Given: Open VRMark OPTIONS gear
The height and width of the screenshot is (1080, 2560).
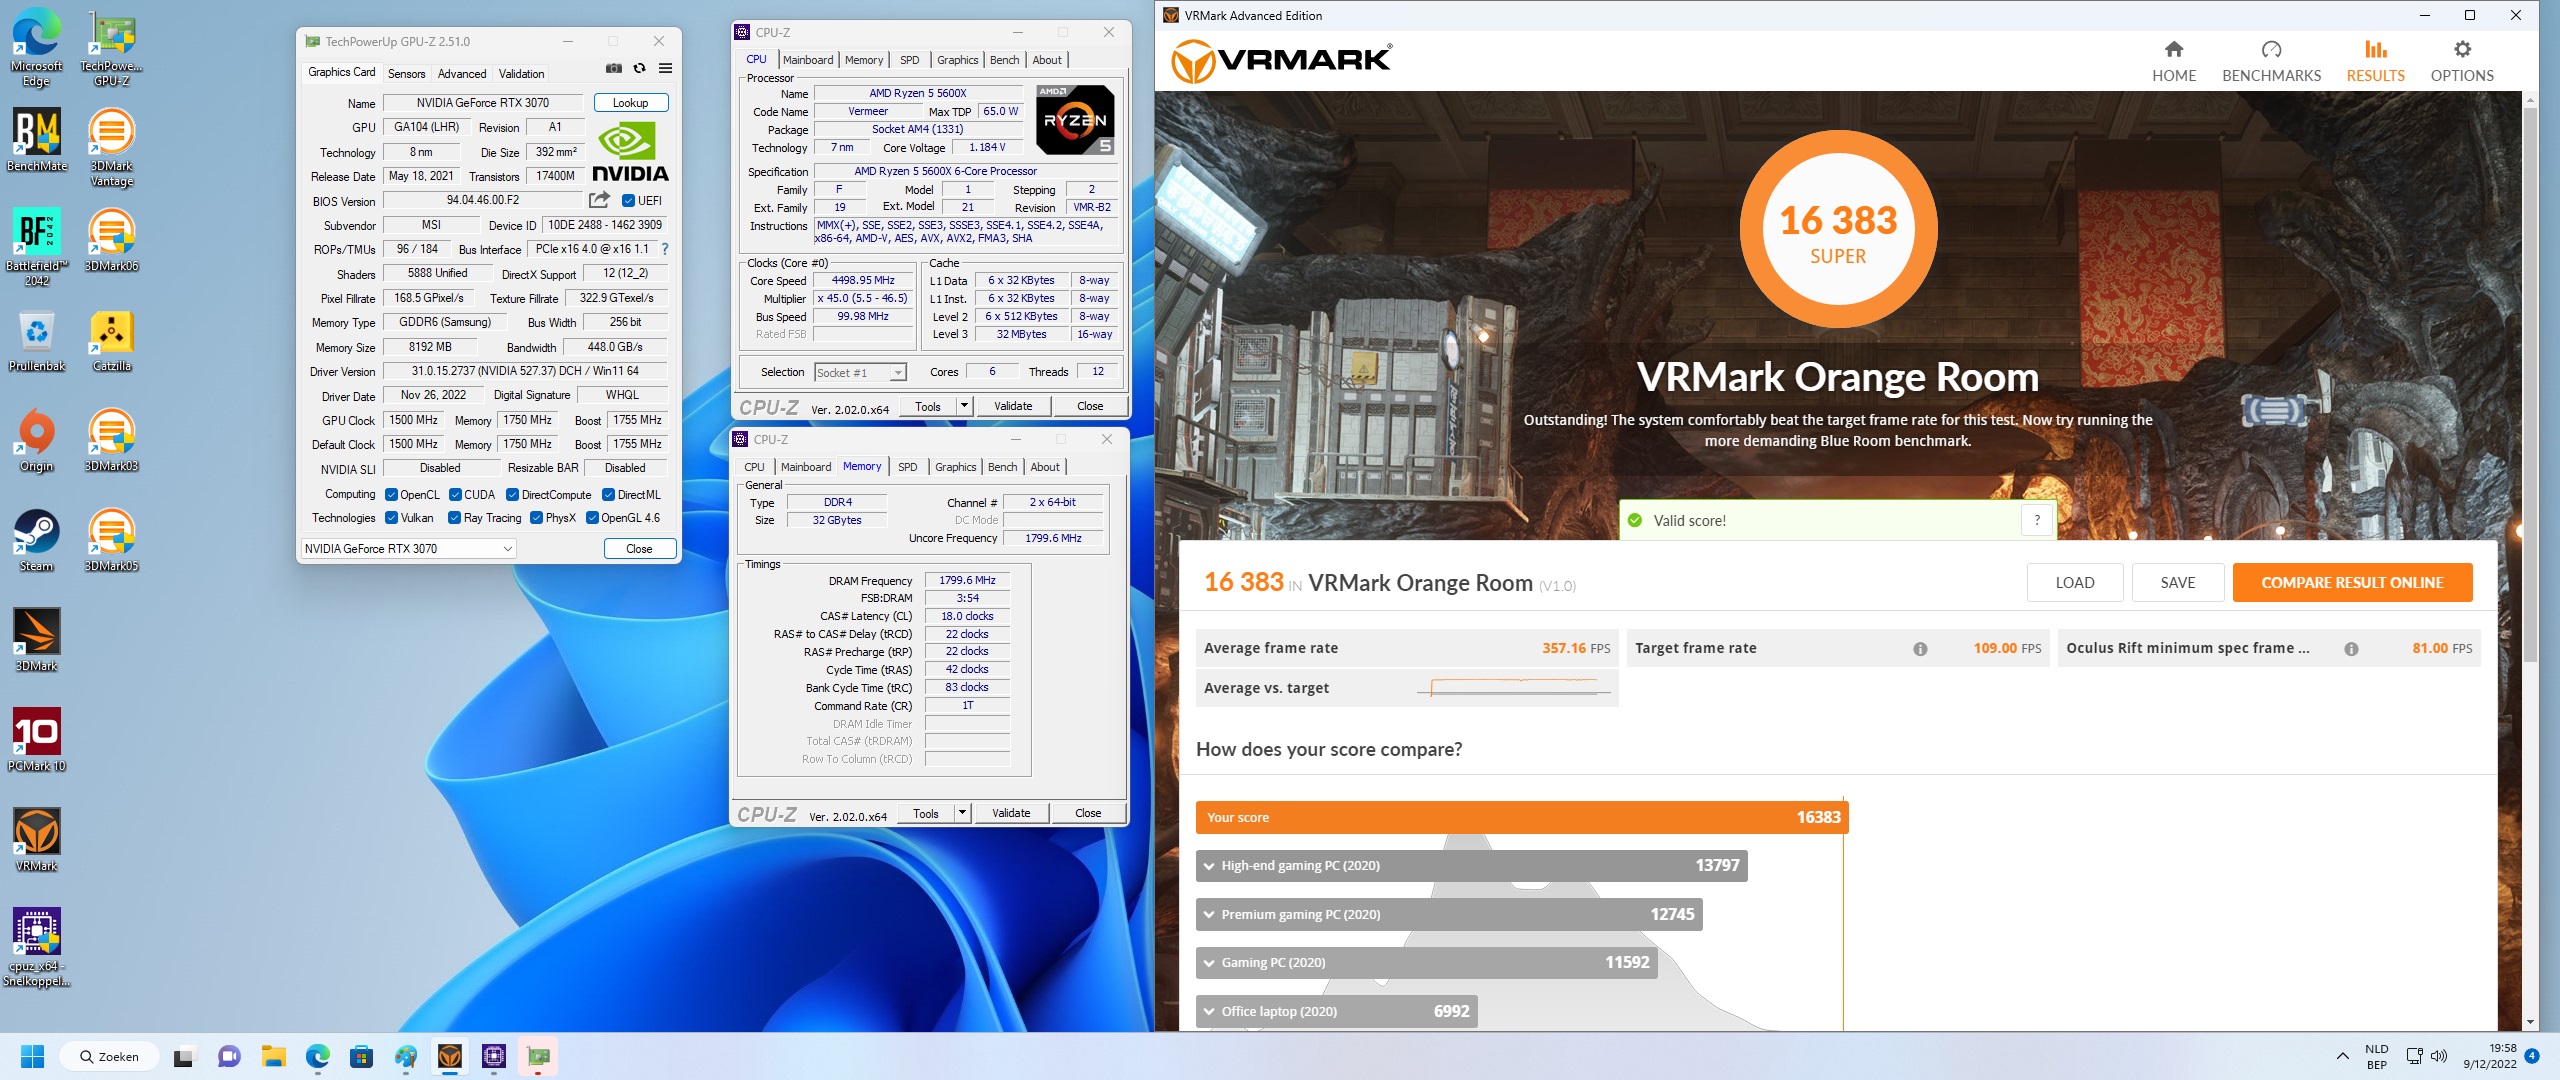Looking at the screenshot, I should point(2462,61).
